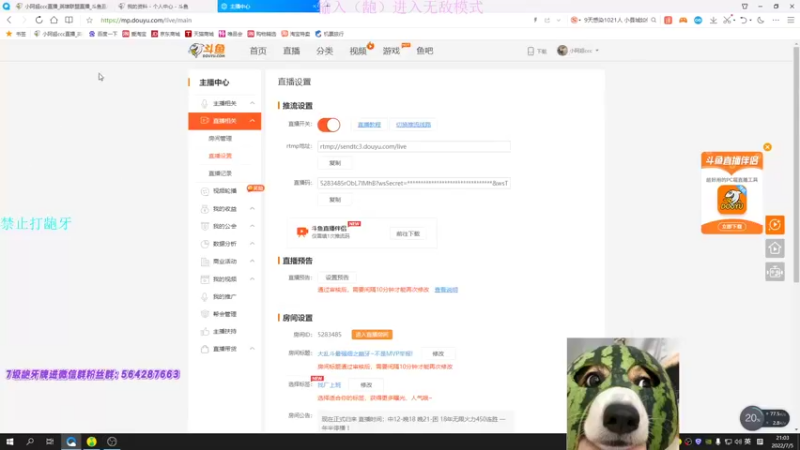Click the undo arrow icon in browser toolbar
The width and height of the screenshot is (800, 450).
(x=744, y=20)
